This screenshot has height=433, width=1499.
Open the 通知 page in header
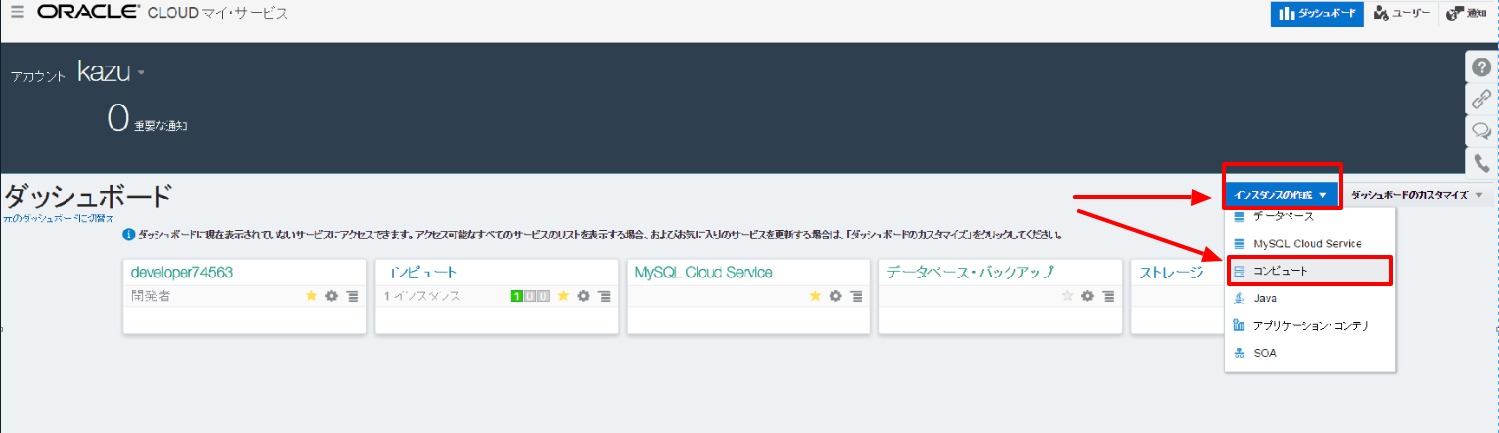pyautogui.click(x=1466, y=14)
